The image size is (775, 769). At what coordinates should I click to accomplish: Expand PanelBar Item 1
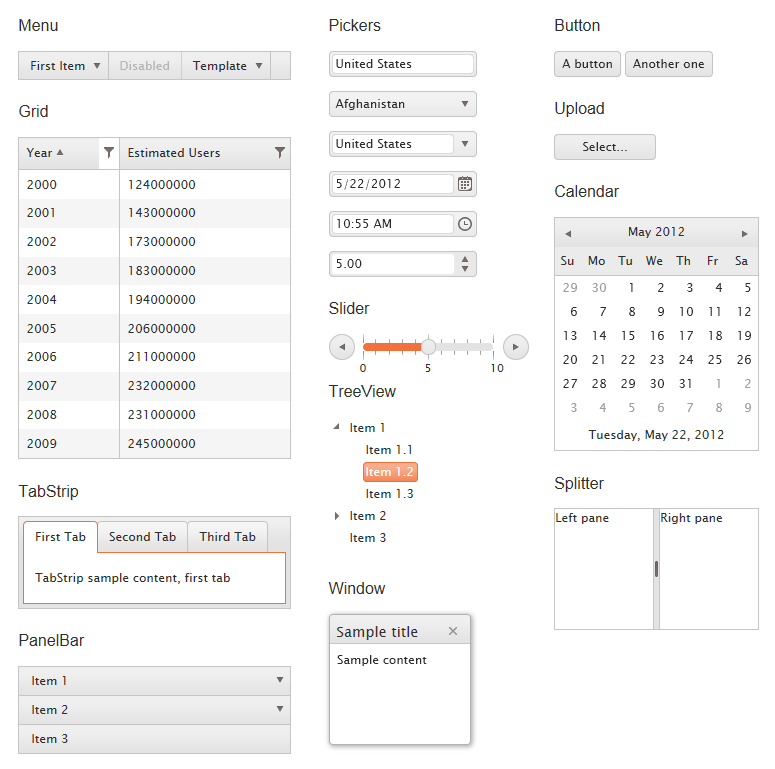pos(154,681)
